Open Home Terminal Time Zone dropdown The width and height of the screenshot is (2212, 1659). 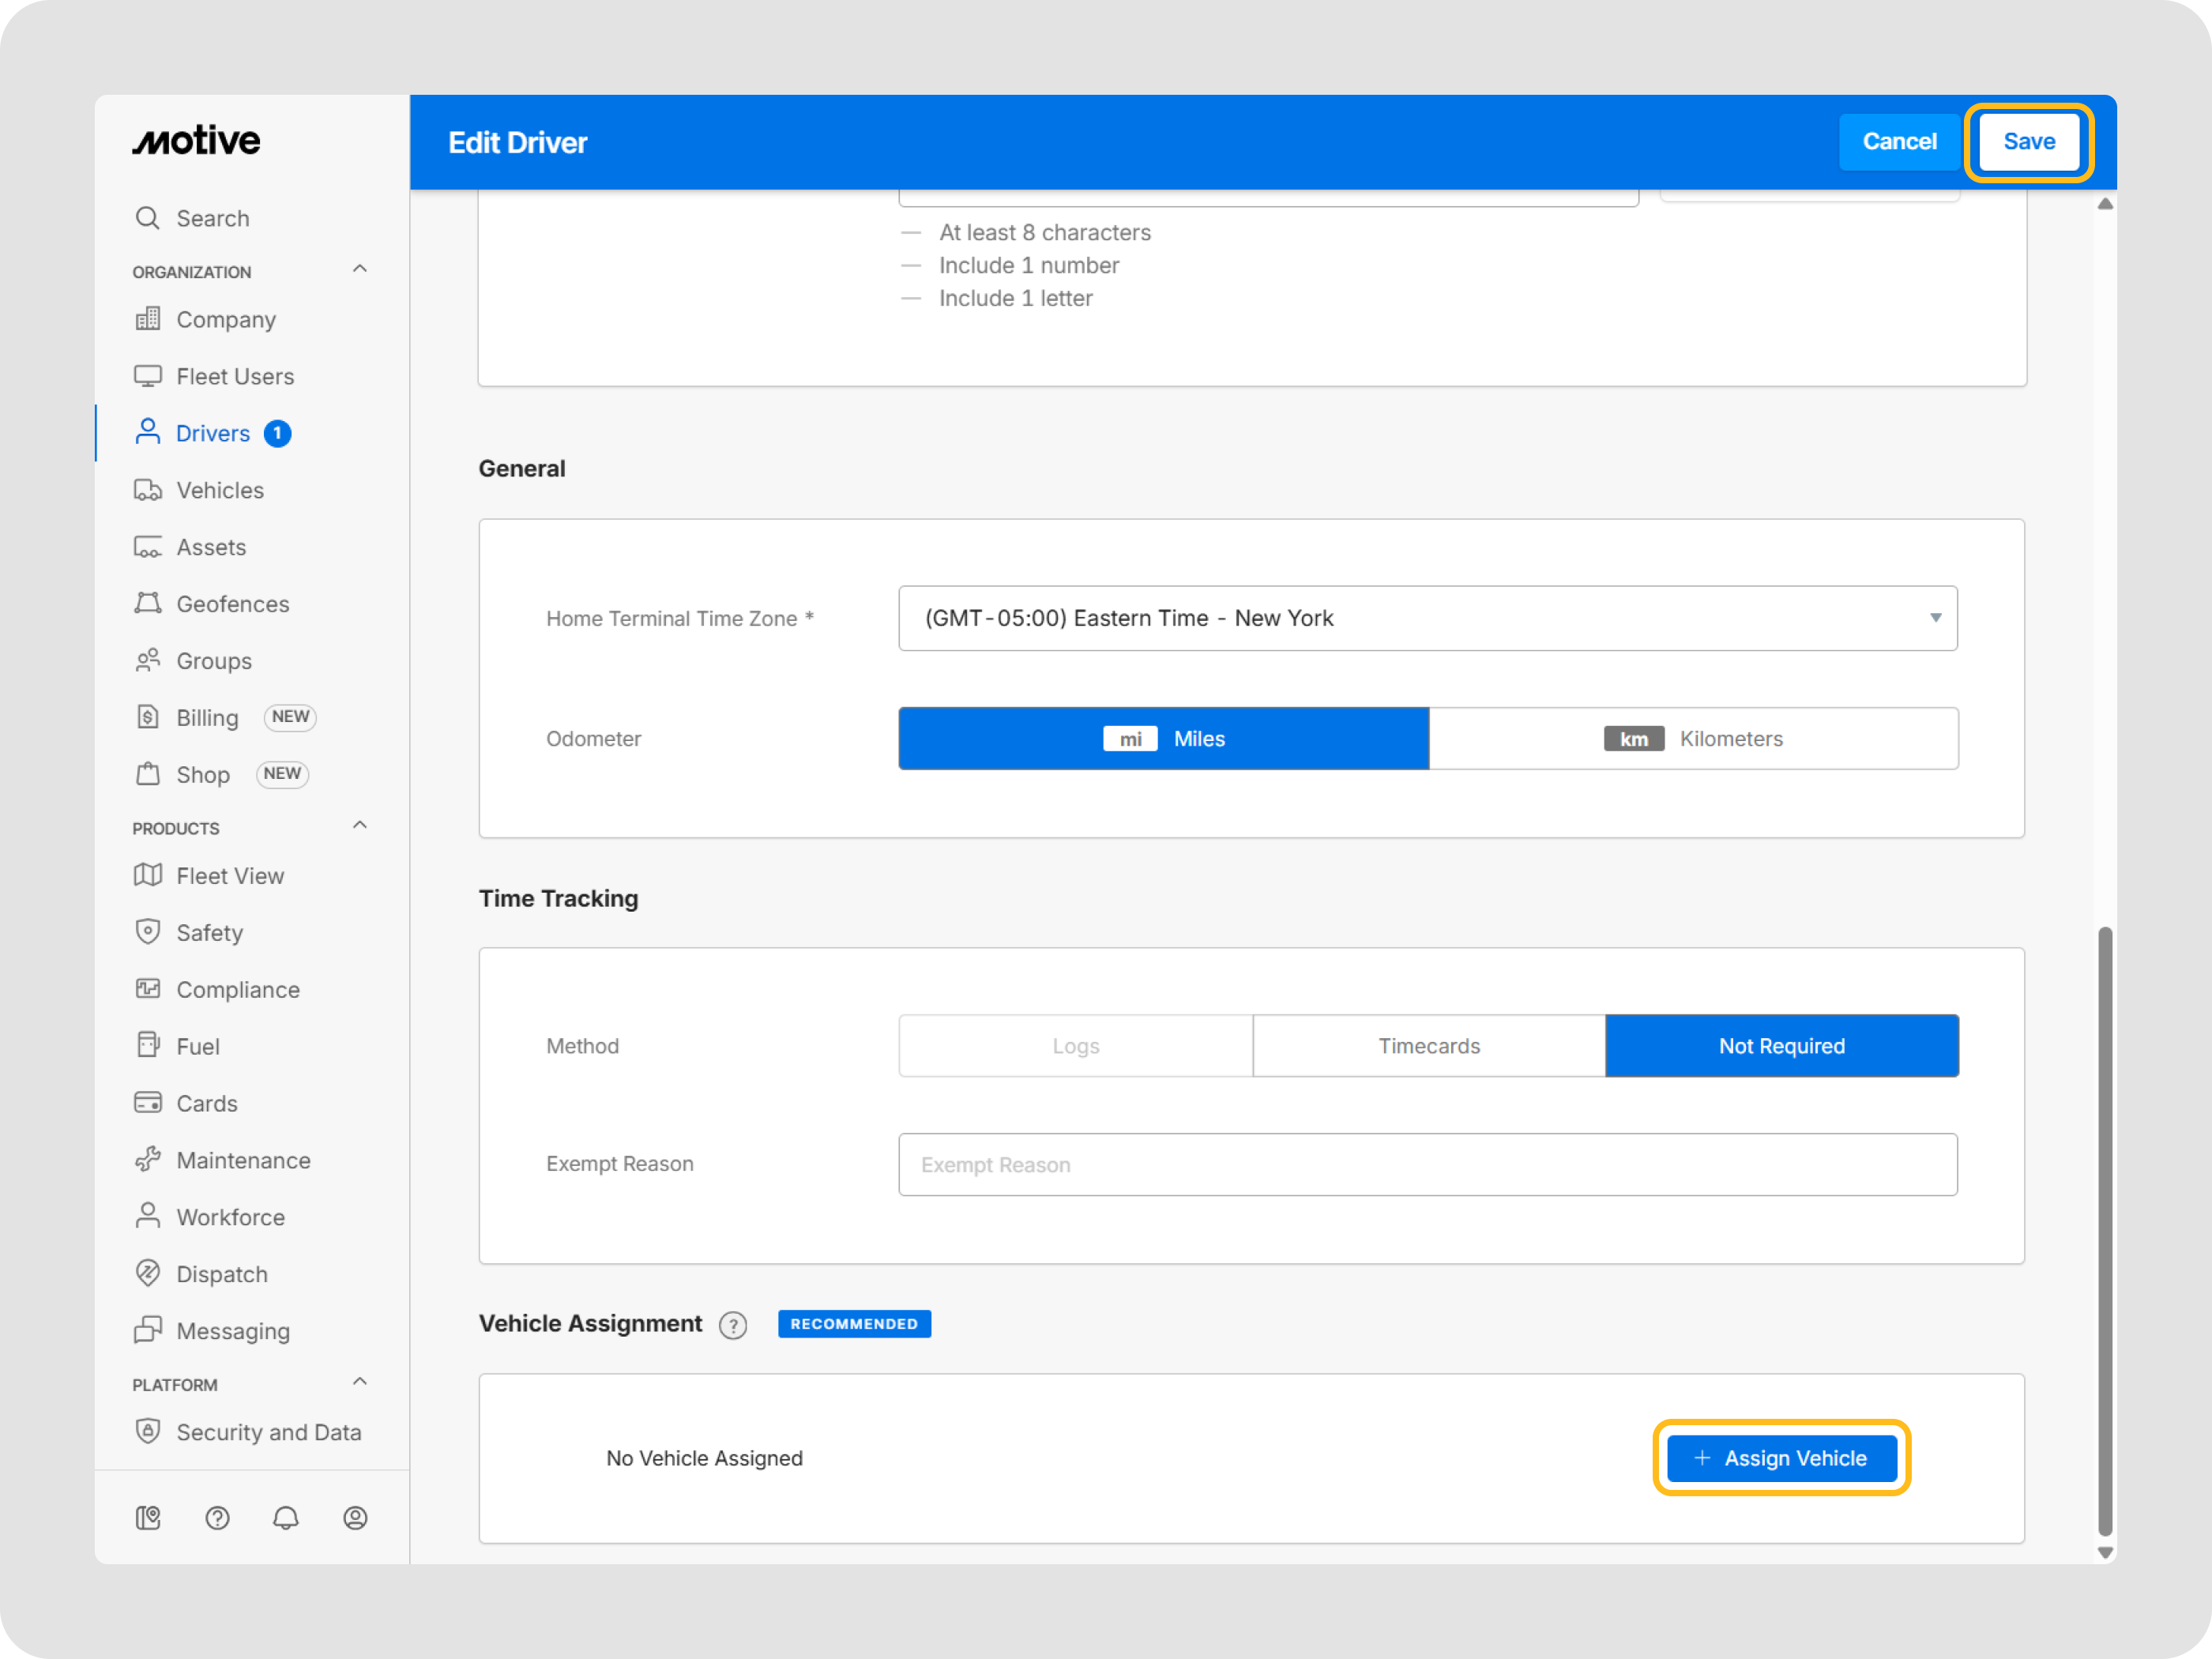point(1427,618)
